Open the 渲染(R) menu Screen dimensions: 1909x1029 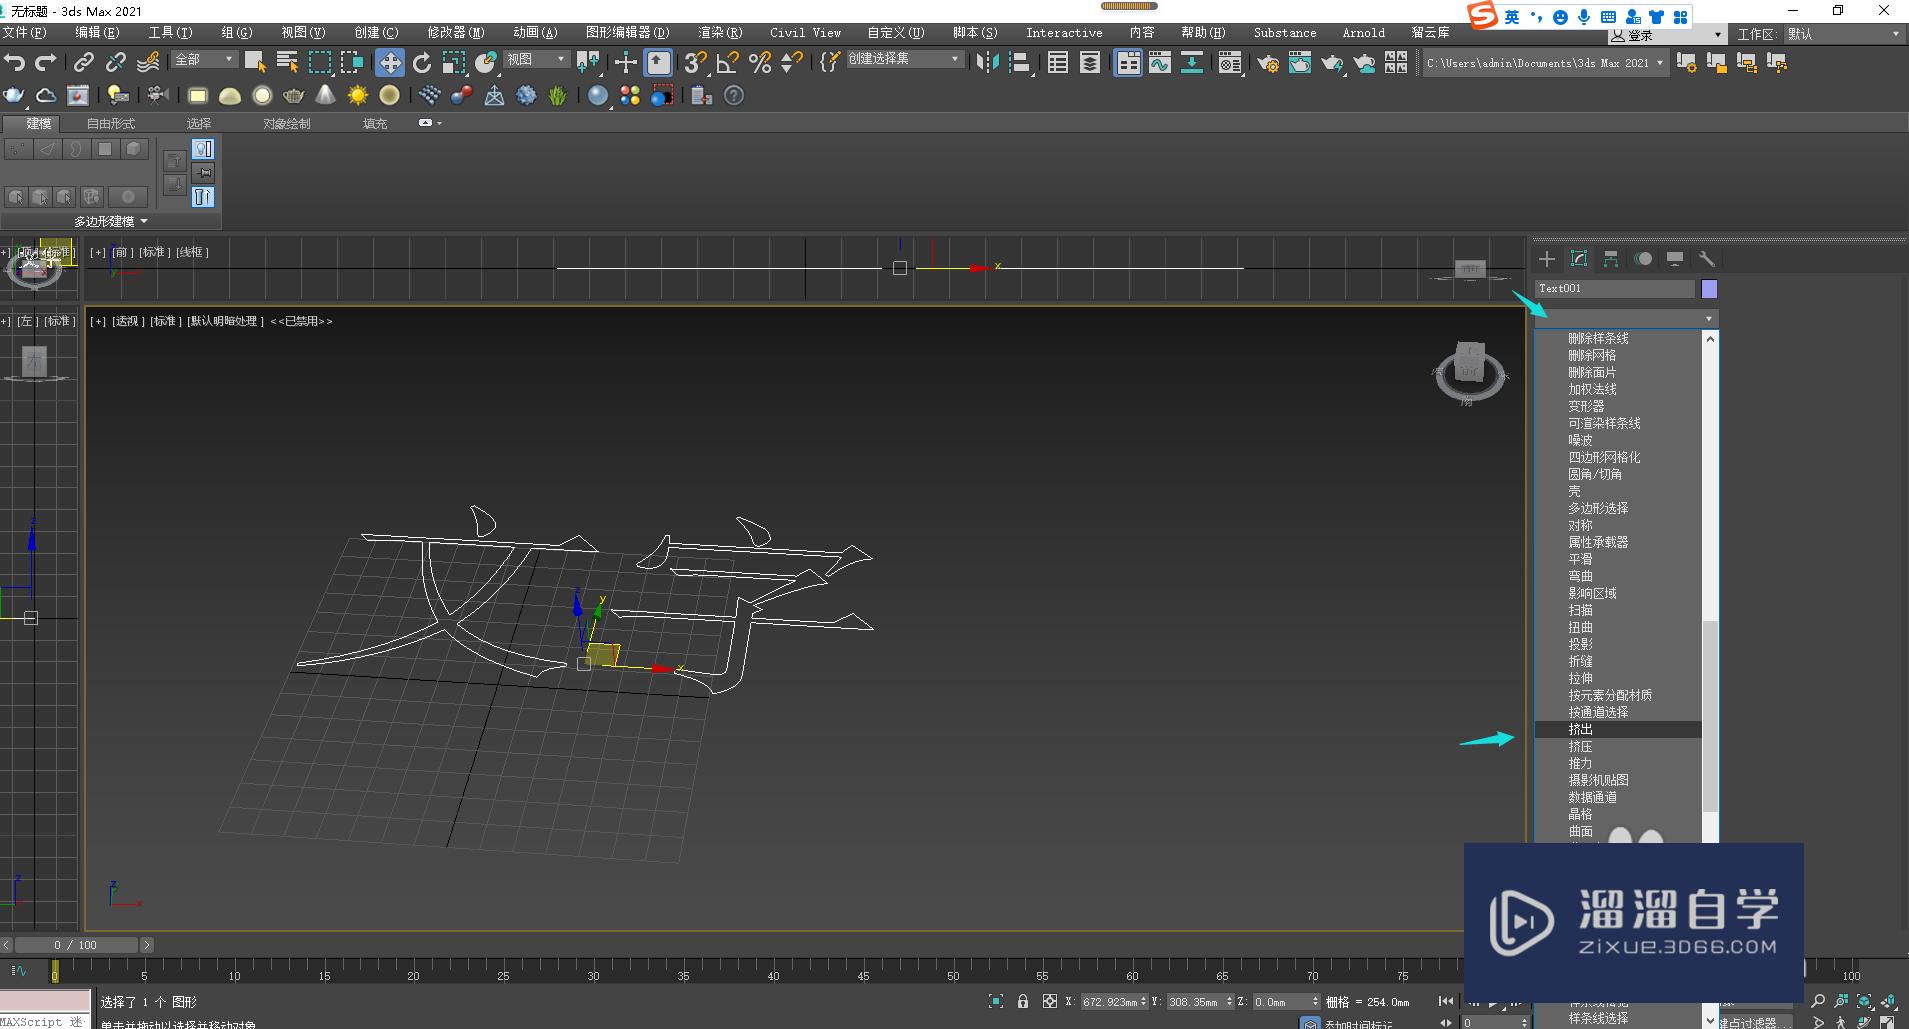720,33
